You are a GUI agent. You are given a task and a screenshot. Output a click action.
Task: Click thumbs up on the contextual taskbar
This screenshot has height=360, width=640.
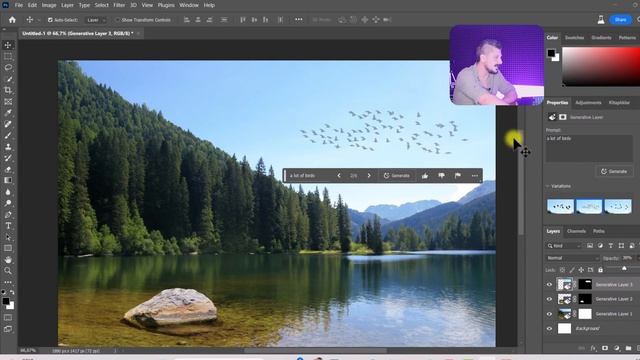[x=425, y=176]
